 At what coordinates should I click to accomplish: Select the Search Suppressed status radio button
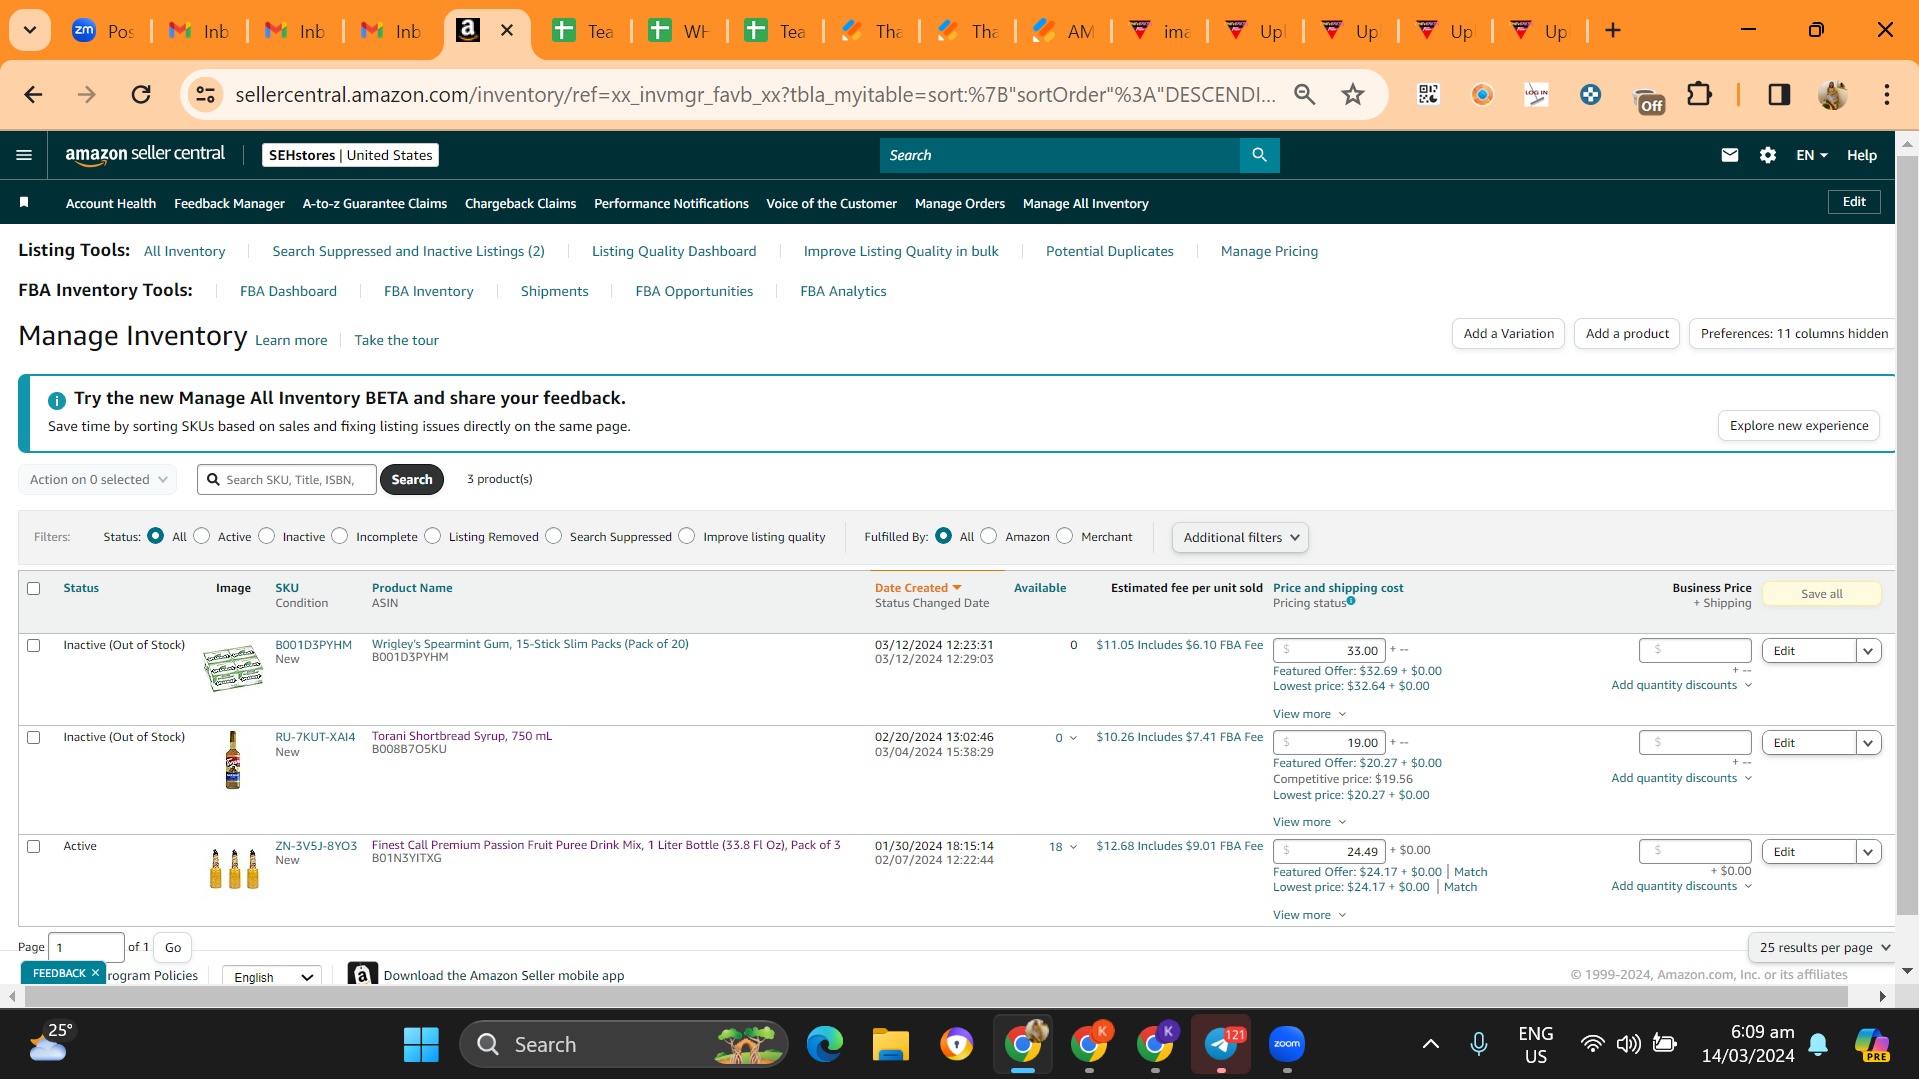(554, 536)
